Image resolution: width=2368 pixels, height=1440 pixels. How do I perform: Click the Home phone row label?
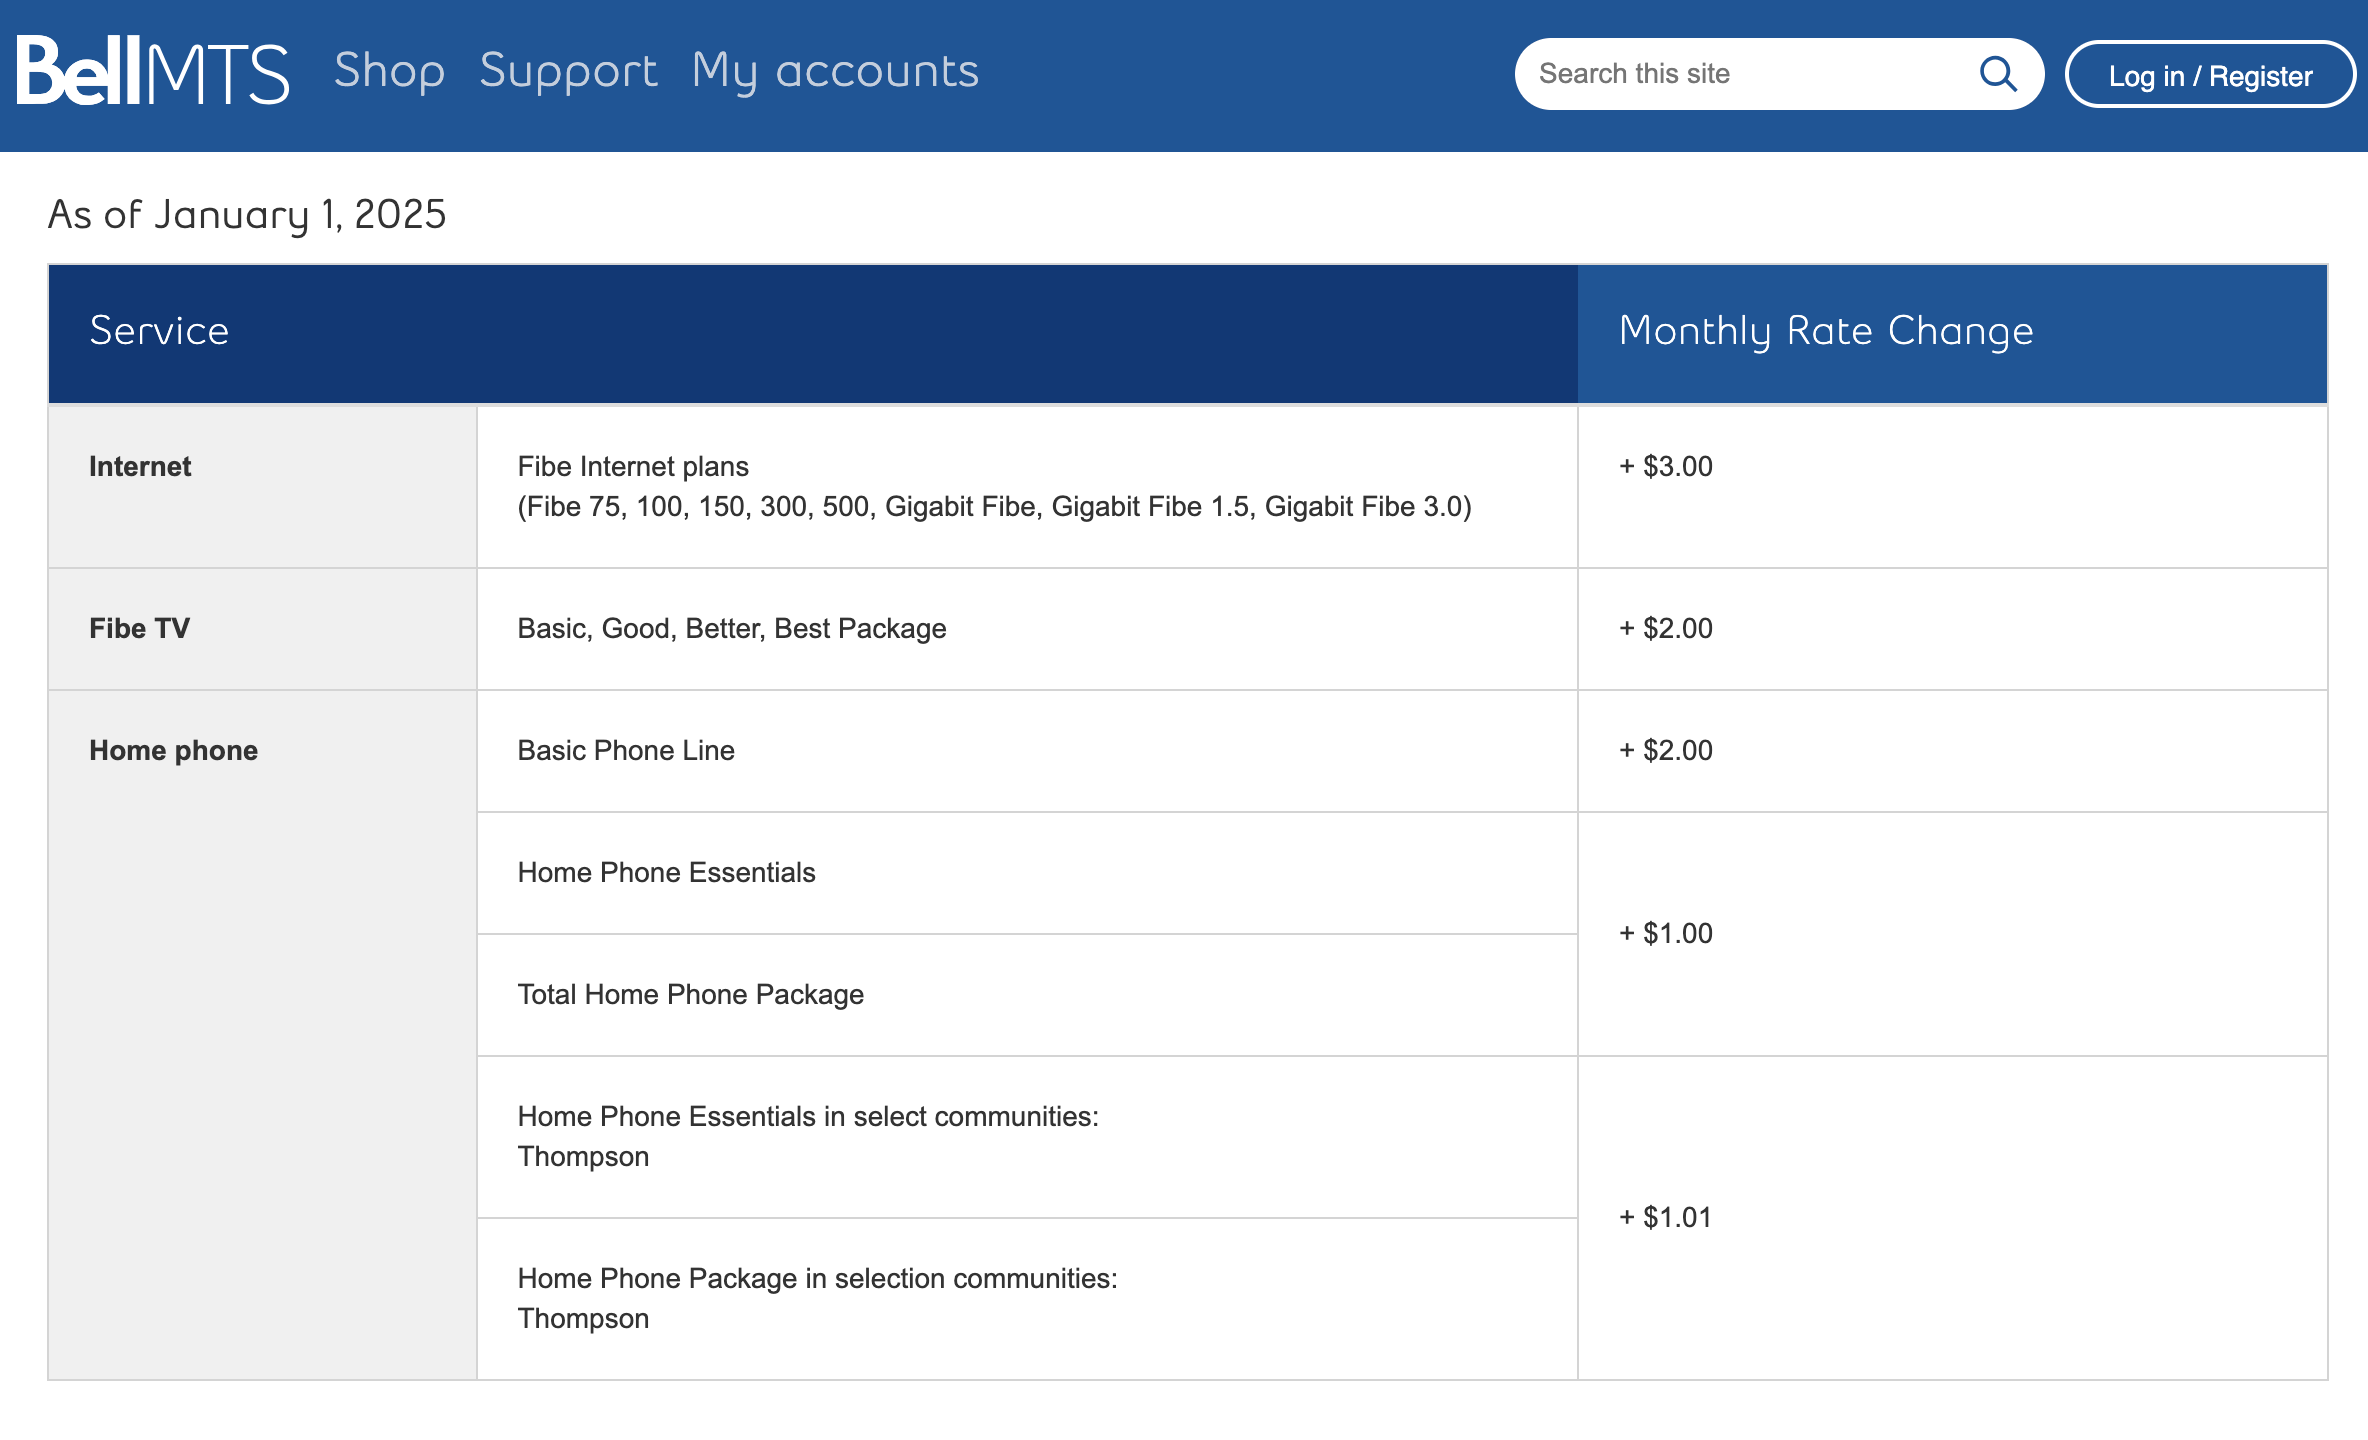(x=173, y=750)
